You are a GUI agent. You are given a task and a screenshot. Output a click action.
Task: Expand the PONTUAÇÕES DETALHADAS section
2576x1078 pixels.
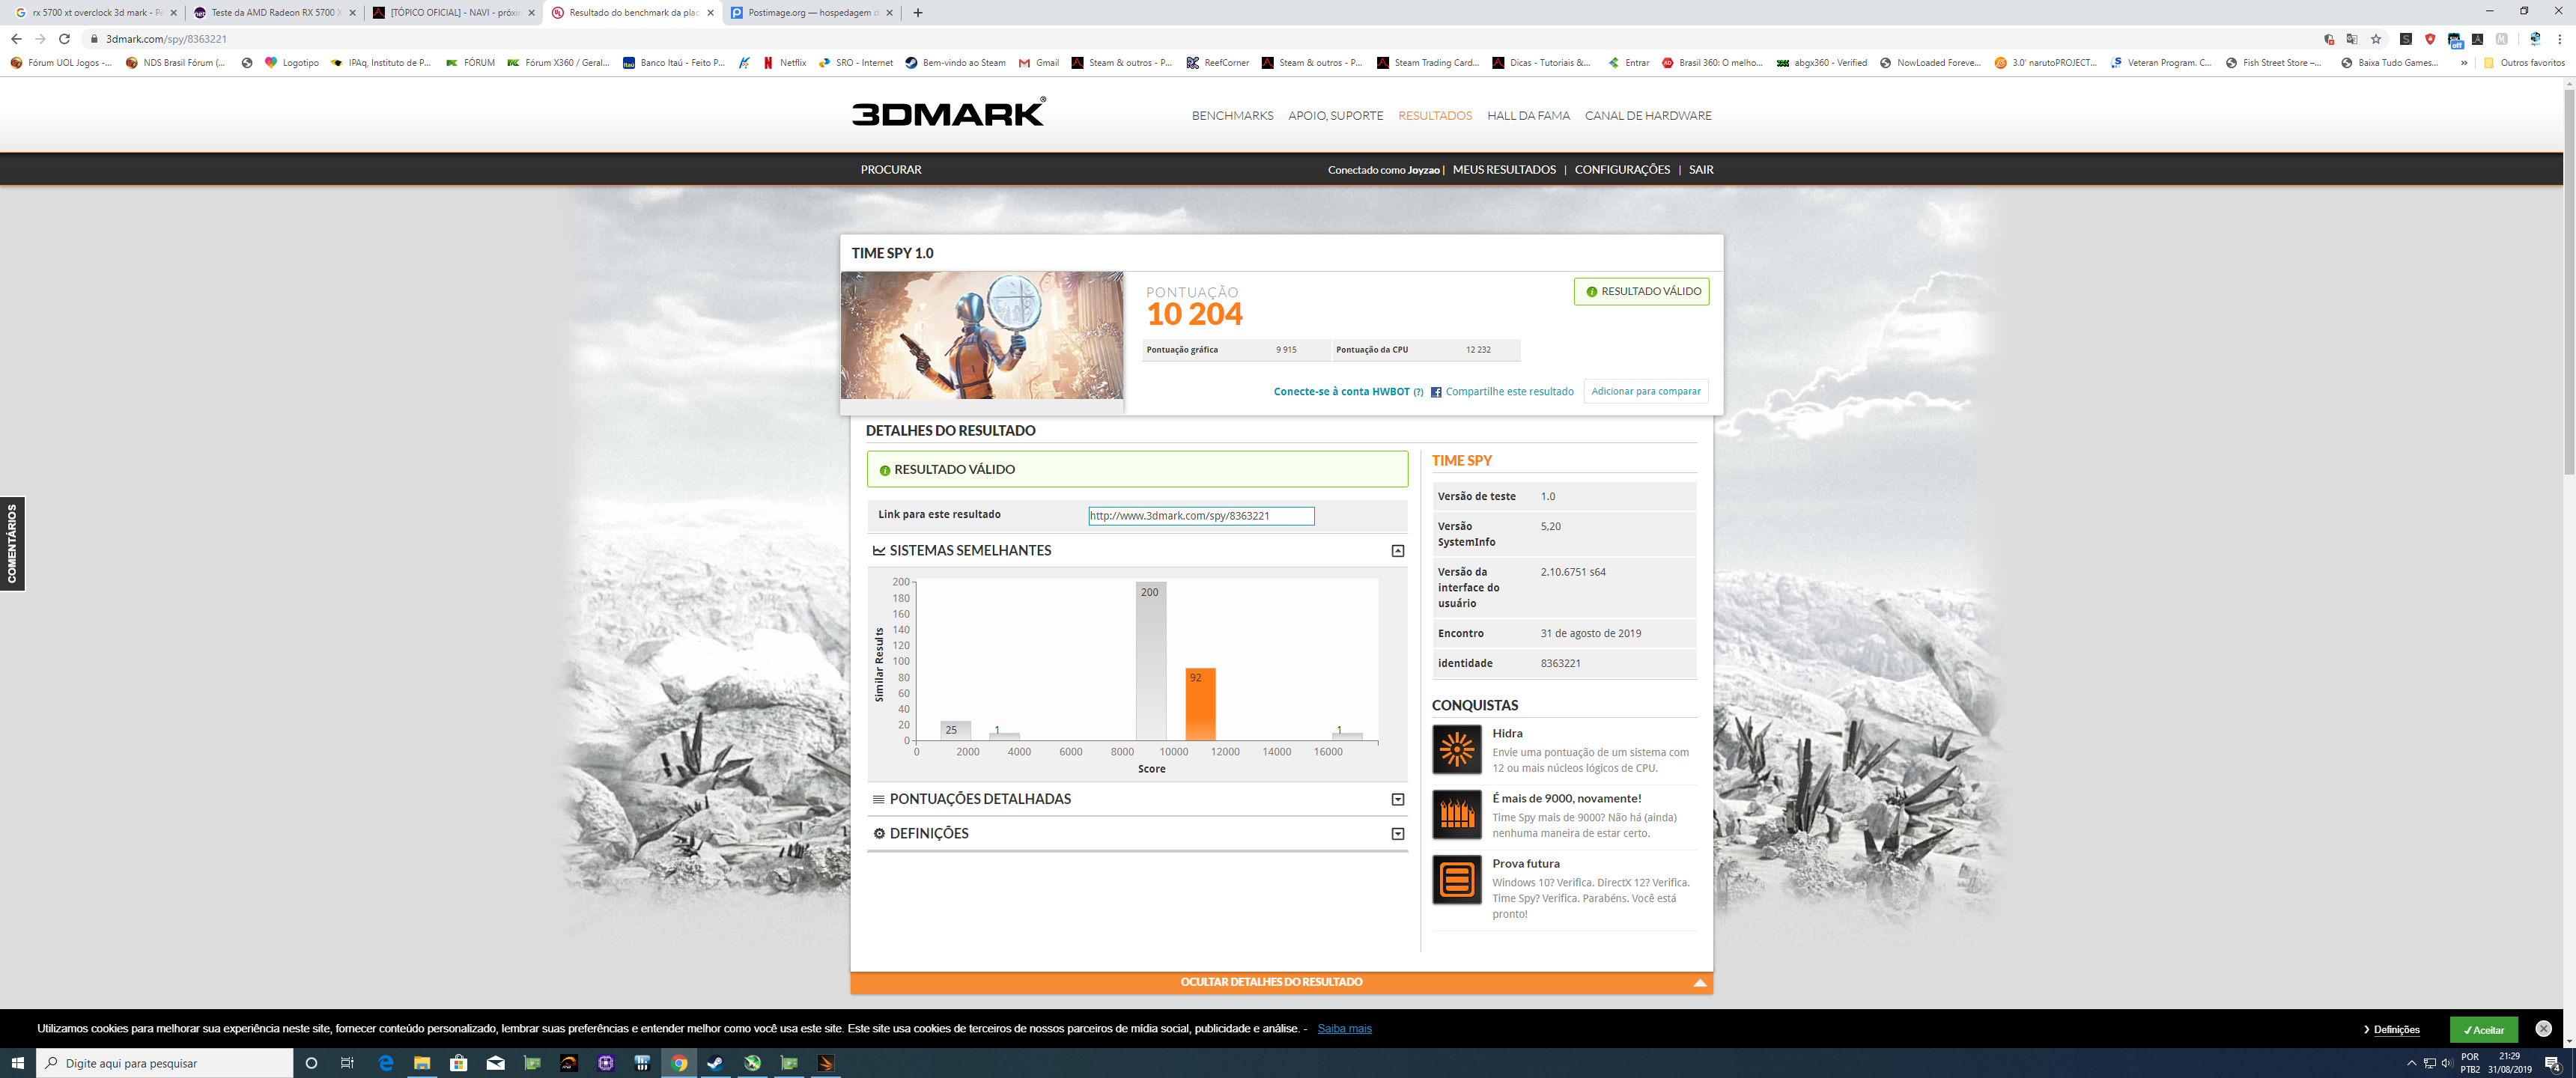click(x=1397, y=799)
